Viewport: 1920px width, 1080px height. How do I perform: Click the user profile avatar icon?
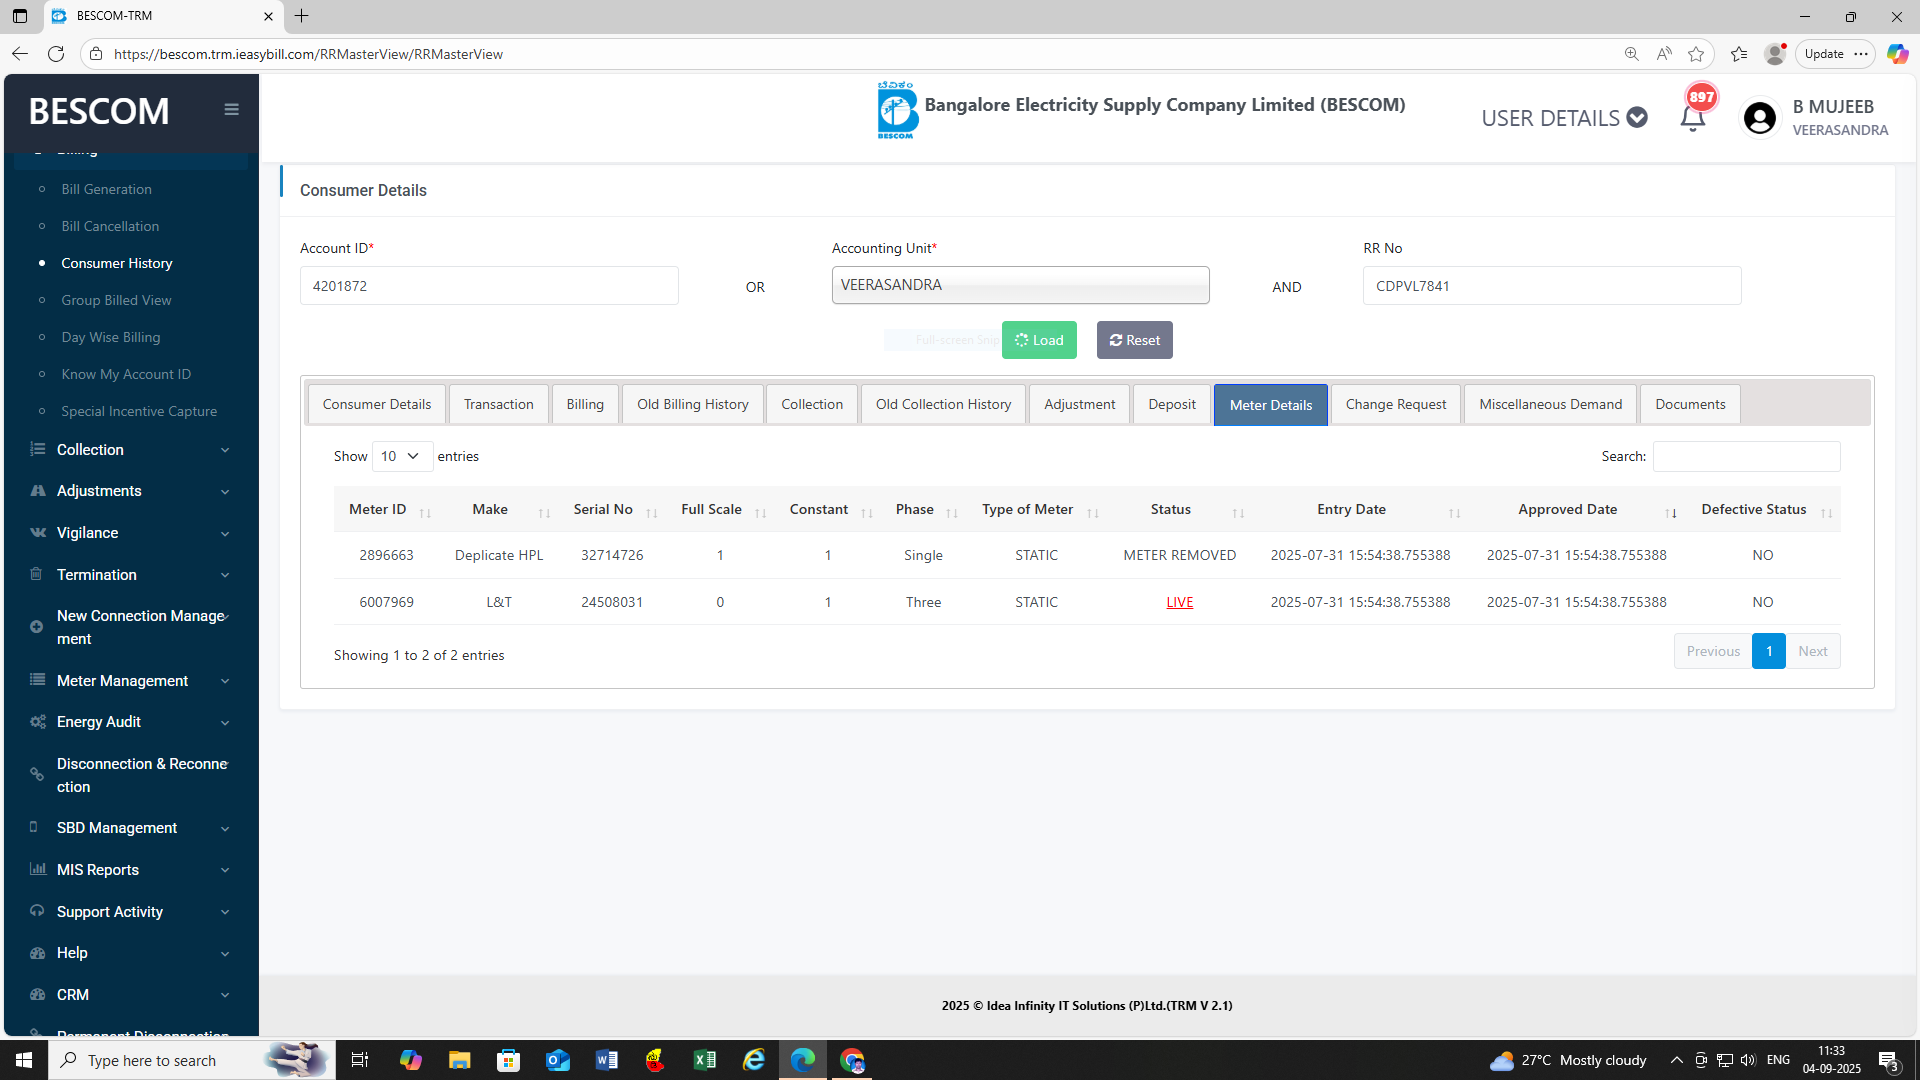(1759, 118)
